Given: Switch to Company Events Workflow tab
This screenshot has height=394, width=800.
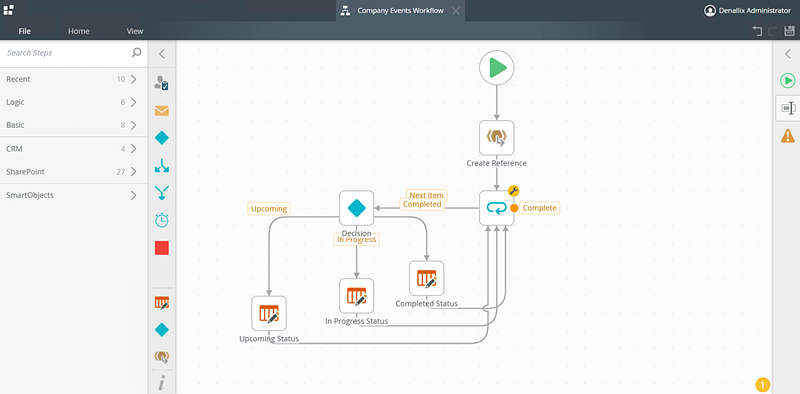Looking at the screenshot, I should point(400,11).
